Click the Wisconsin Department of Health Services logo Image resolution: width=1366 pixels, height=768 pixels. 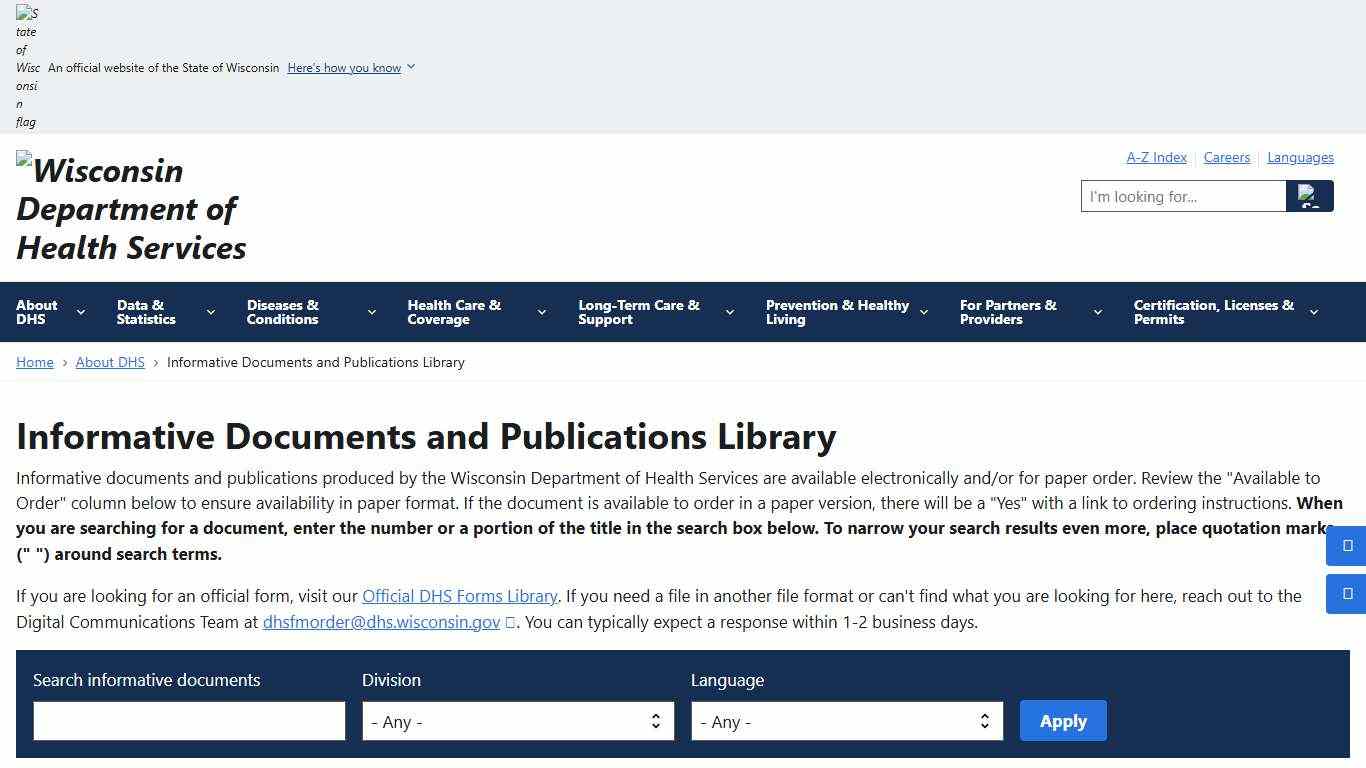pyautogui.click(x=130, y=207)
